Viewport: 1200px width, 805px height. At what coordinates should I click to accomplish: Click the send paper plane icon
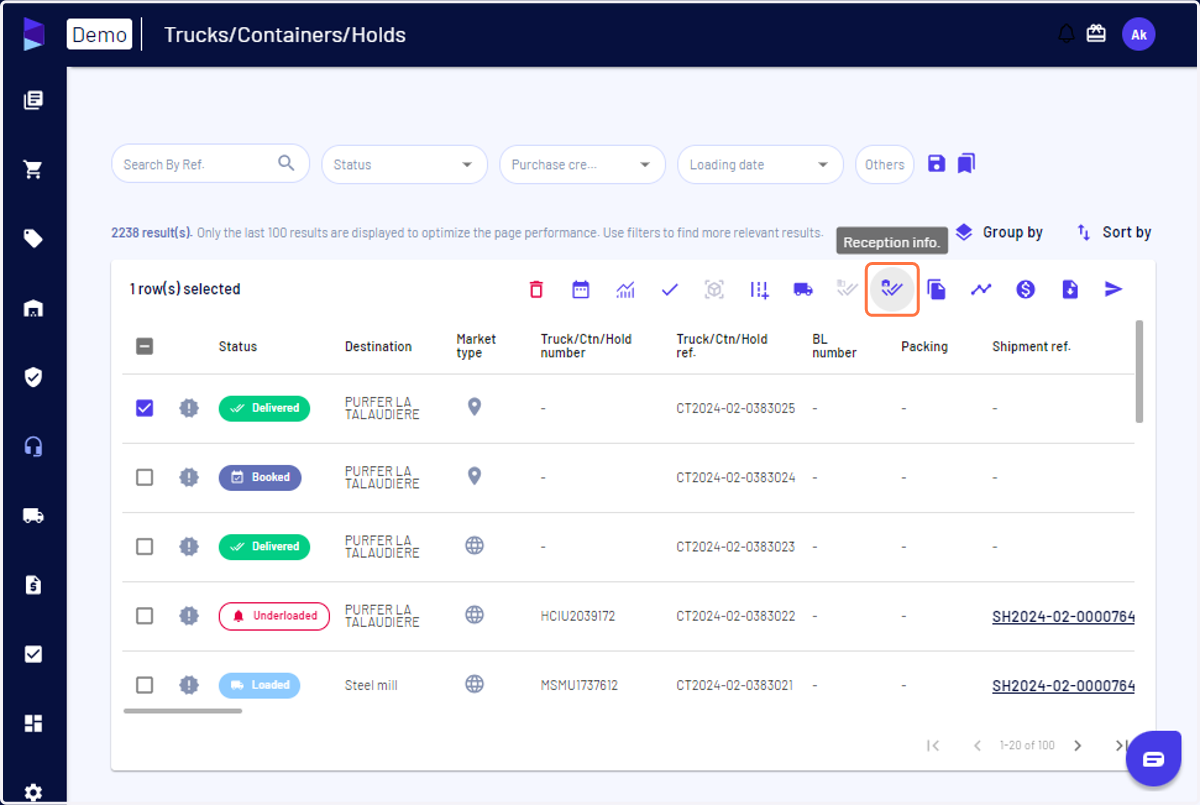tap(1114, 290)
